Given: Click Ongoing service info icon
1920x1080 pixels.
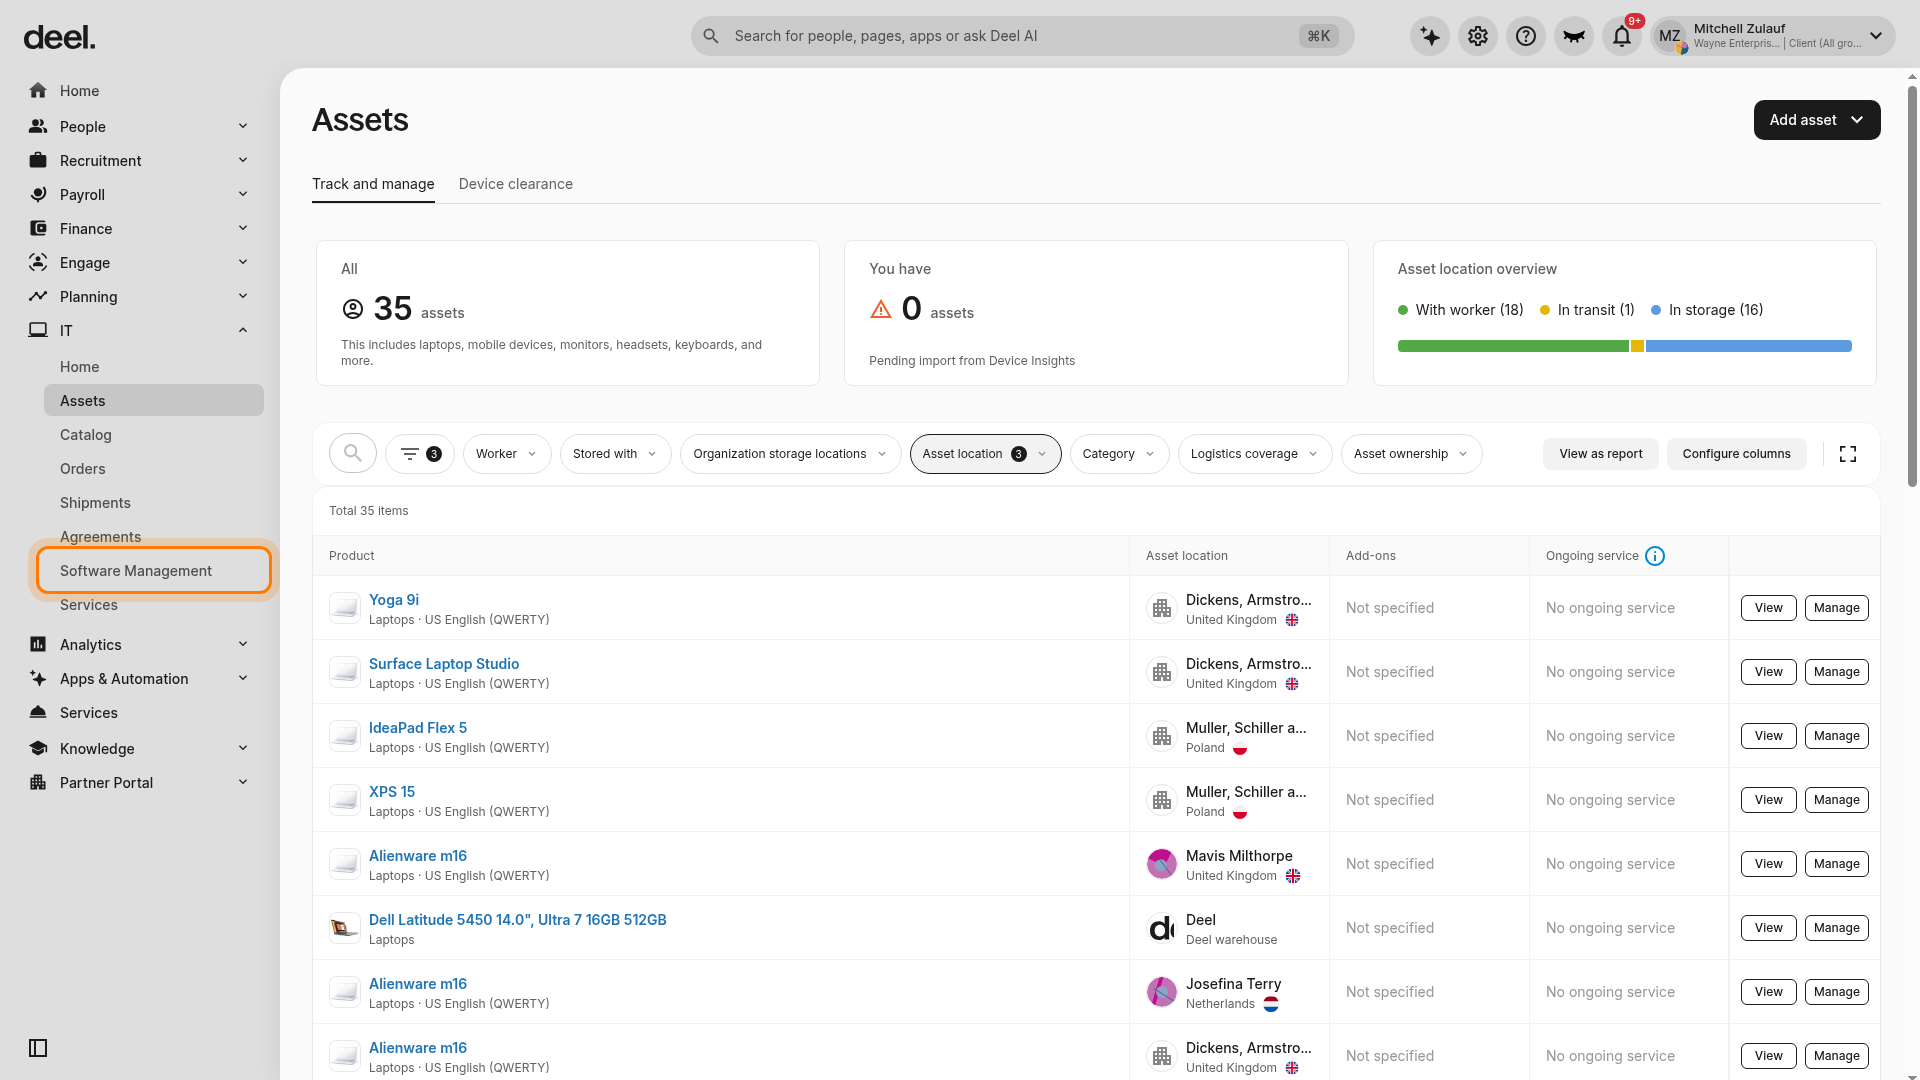Looking at the screenshot, I should [x=1655, y=556].
